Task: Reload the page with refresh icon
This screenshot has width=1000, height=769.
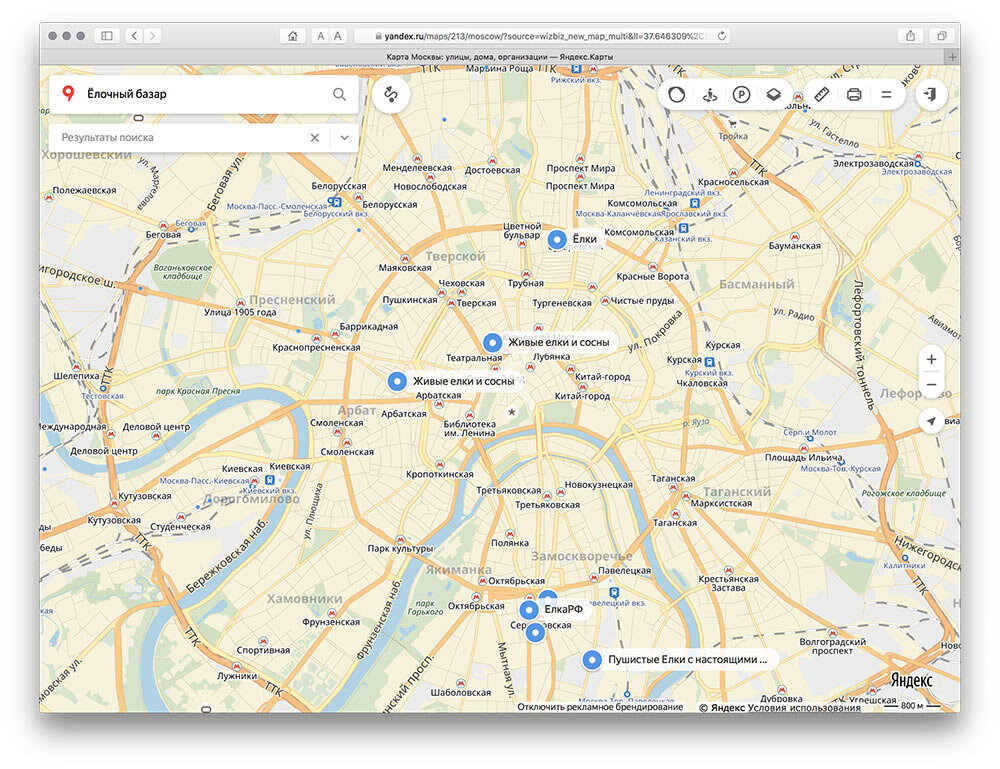Action: [722, 36]
